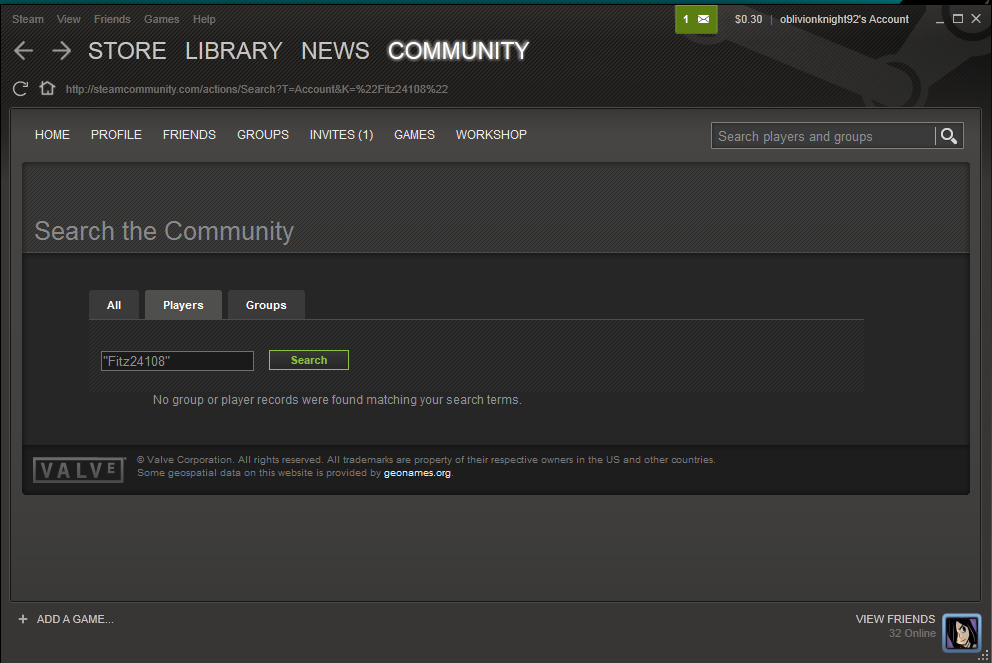Open oblivionknight92's Account menu

(845, 19)
